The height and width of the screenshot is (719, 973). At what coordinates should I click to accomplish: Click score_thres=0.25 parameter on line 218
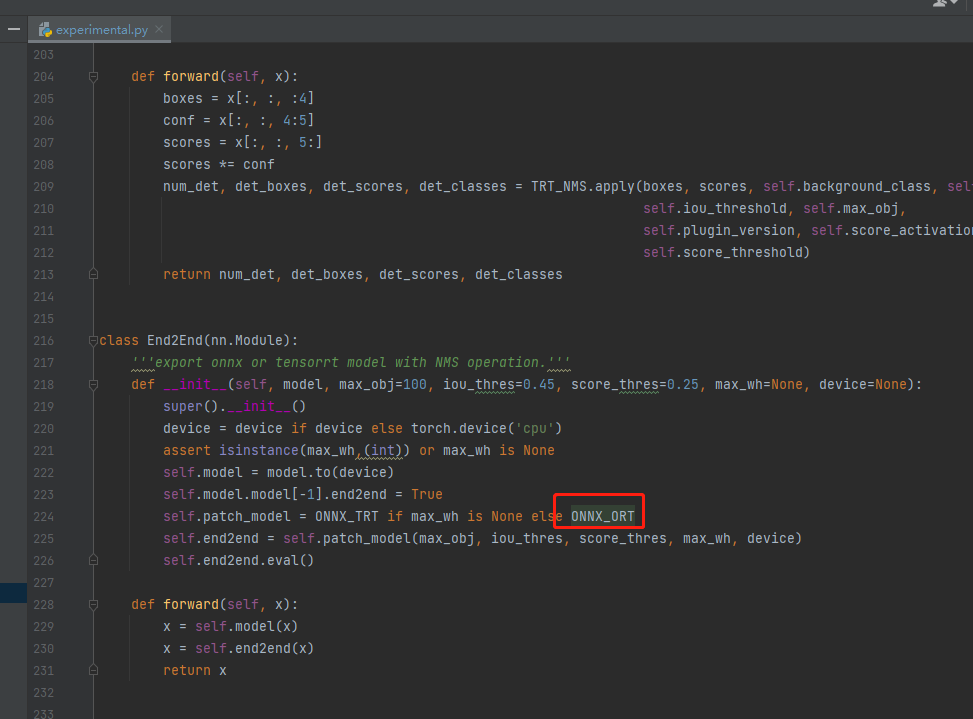coord(635,385)
